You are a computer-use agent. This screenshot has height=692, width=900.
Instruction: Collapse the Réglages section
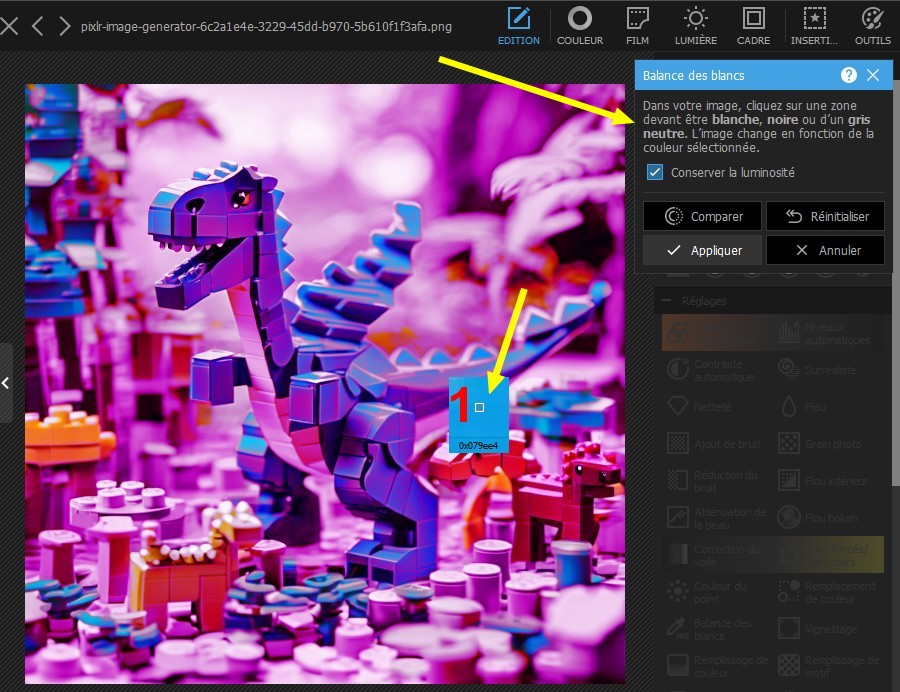tap(666, 301)
